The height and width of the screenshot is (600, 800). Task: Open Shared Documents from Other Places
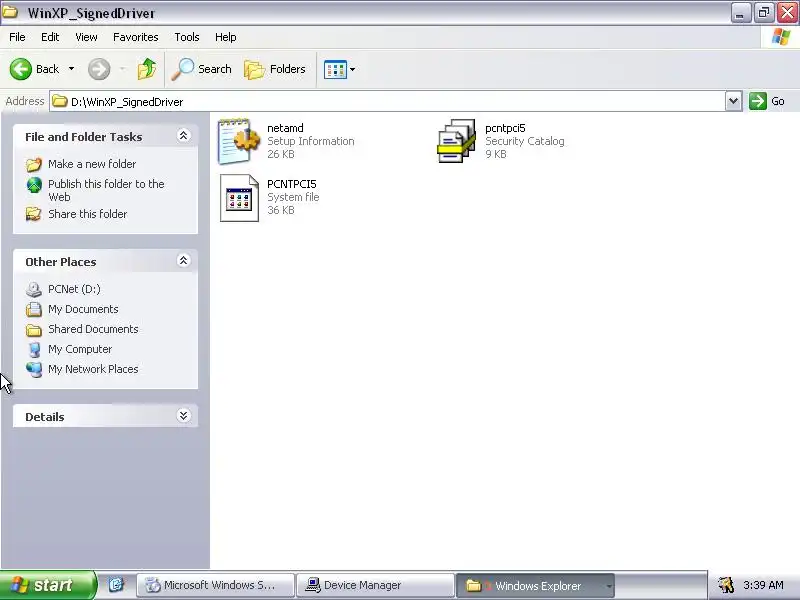coord(93,329)
